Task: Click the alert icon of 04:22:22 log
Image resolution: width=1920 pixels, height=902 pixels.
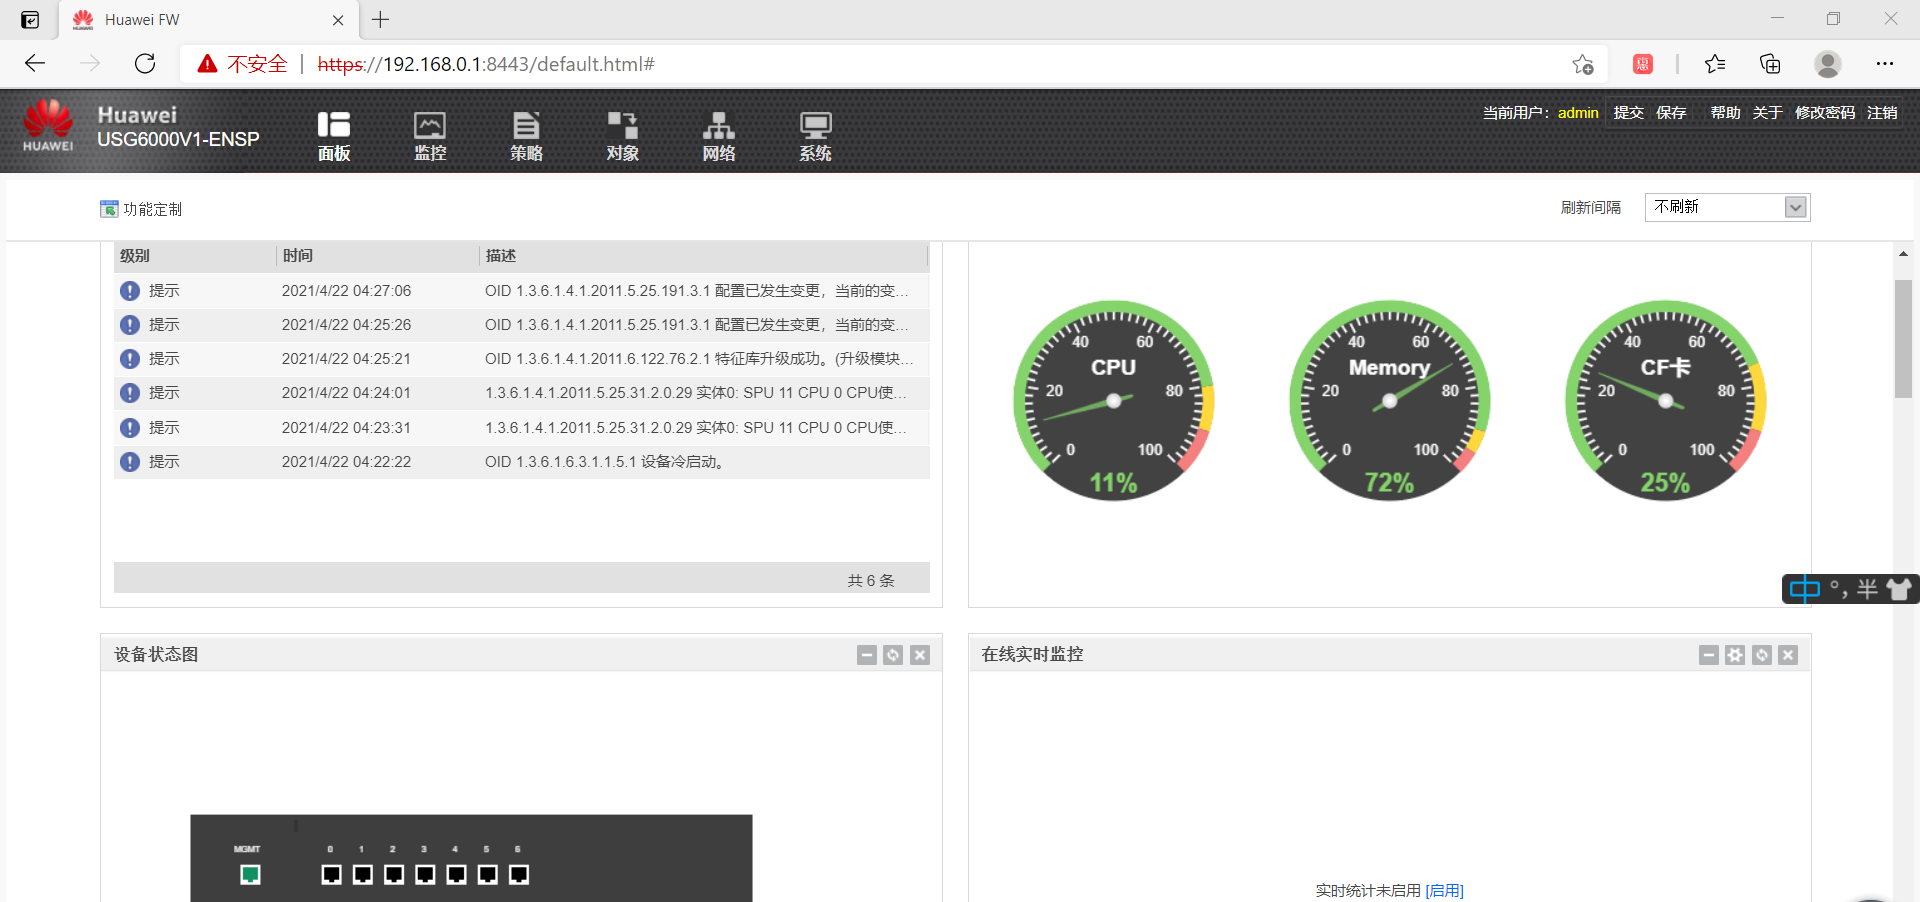Action: [130, 462]
